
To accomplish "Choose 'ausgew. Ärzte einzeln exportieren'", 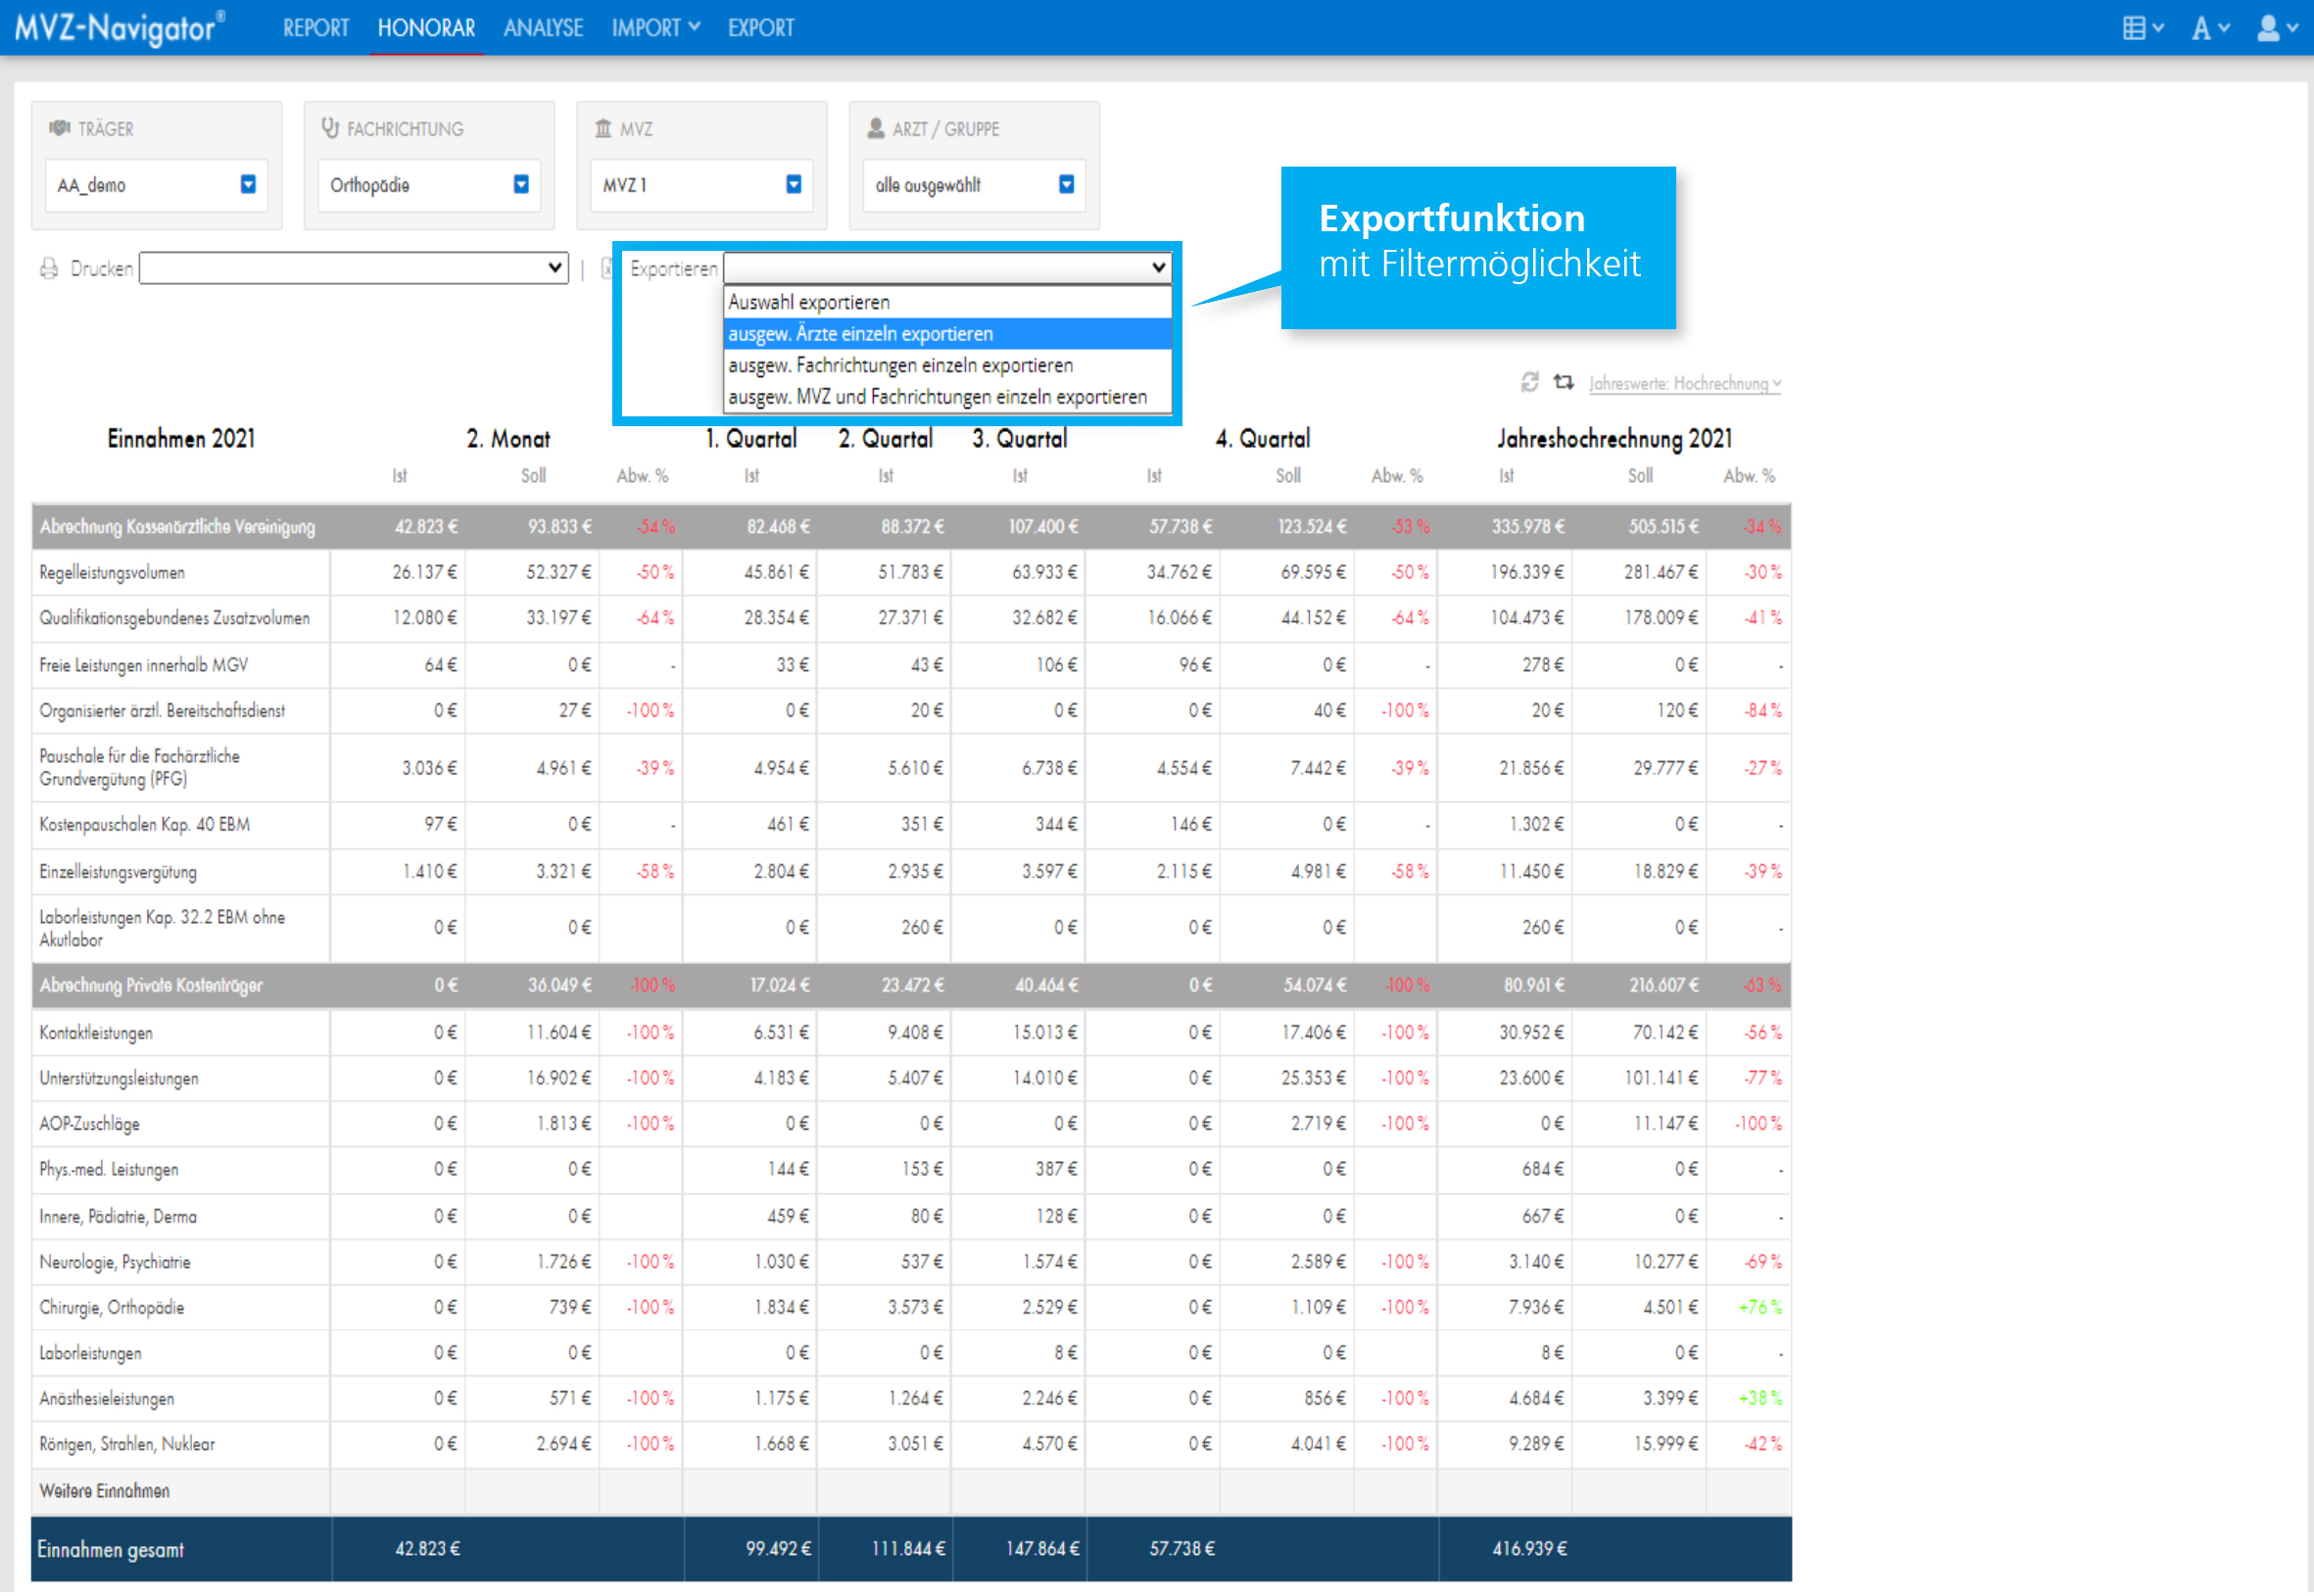I will (x=948, y=334).
